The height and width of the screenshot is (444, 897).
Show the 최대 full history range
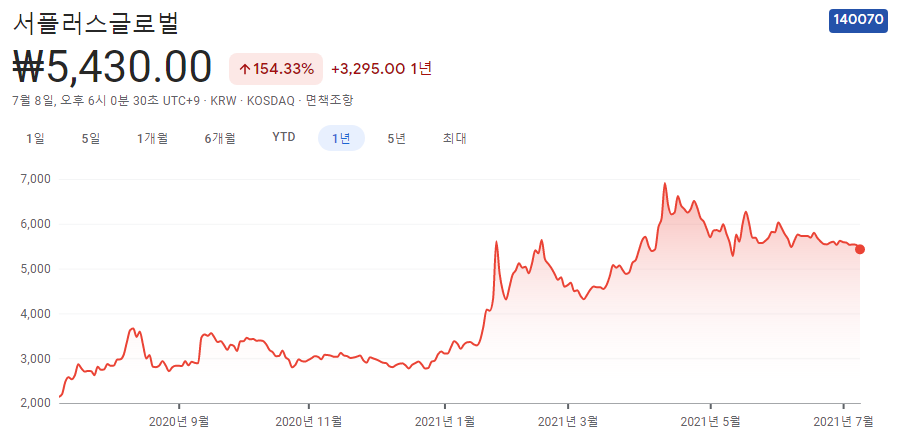(454, 138)
